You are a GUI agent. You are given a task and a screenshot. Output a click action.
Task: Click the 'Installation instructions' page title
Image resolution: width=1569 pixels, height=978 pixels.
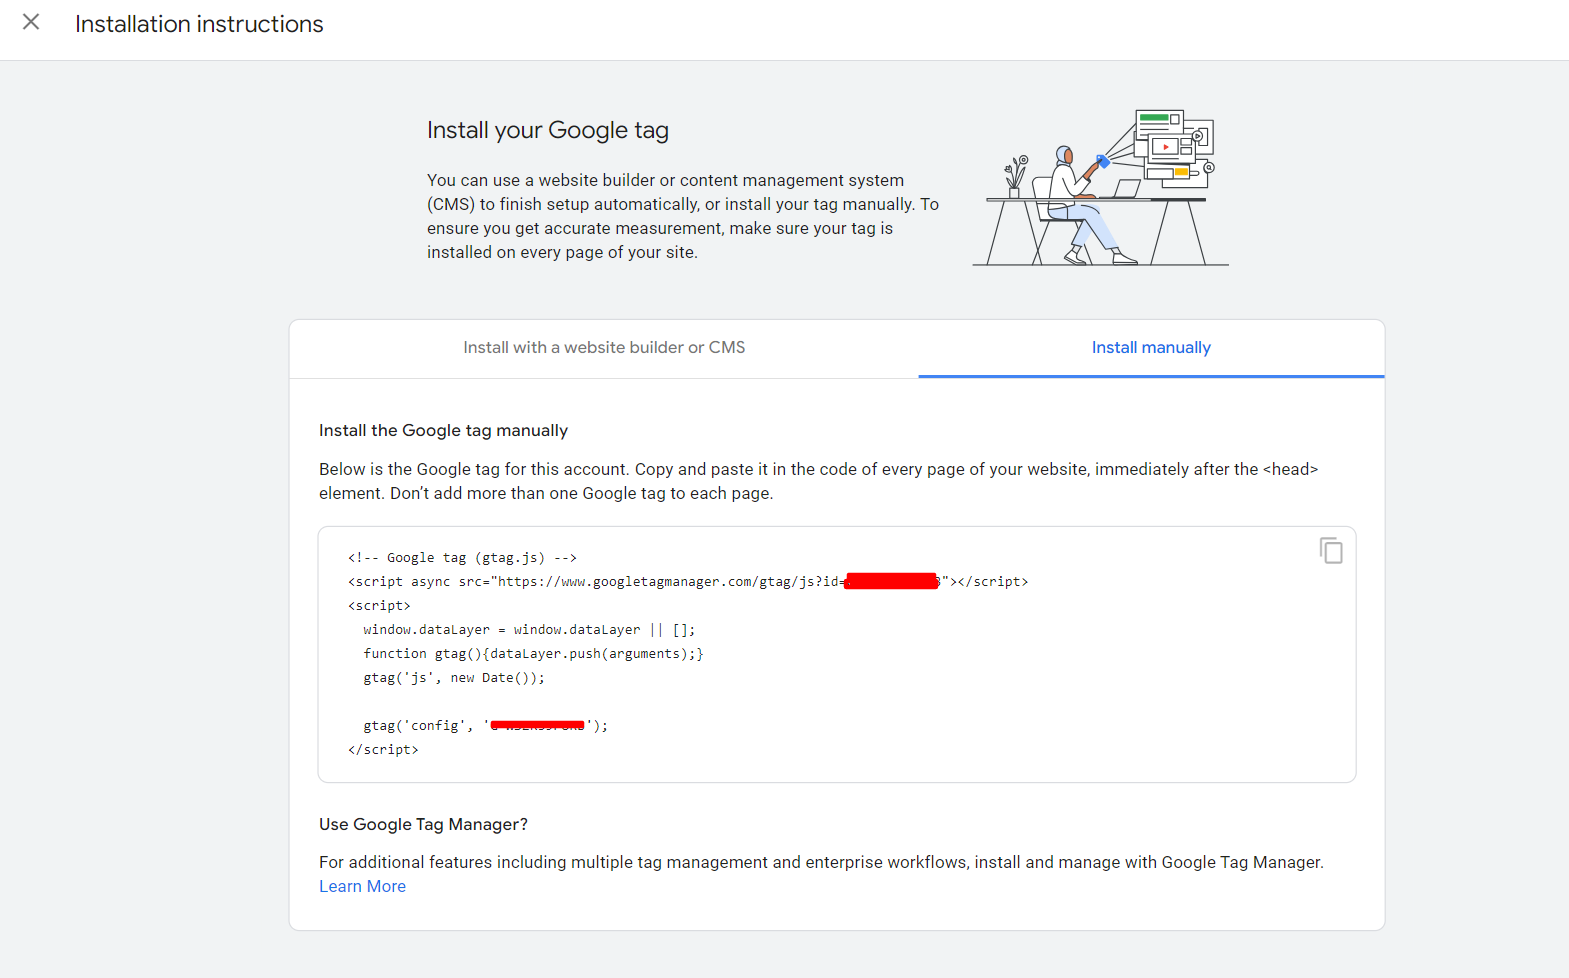click(199, 24)
